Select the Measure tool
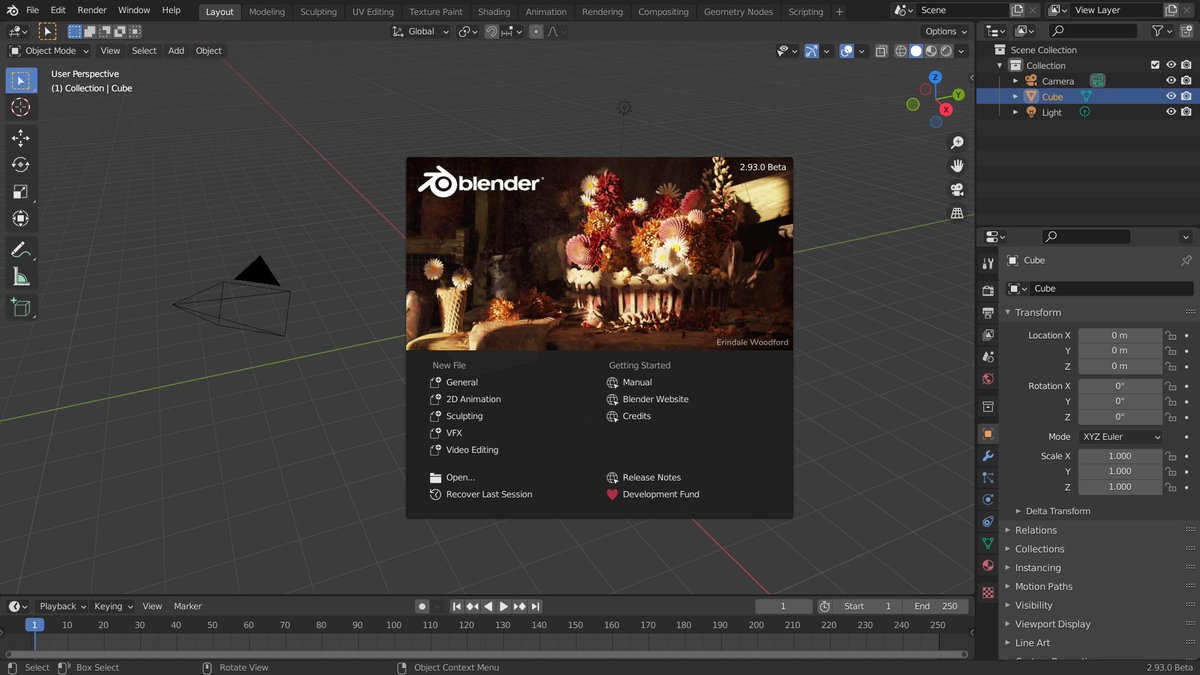Image resolution: width=1200 pixels, height=675 pixels. (x=20, y=277)
